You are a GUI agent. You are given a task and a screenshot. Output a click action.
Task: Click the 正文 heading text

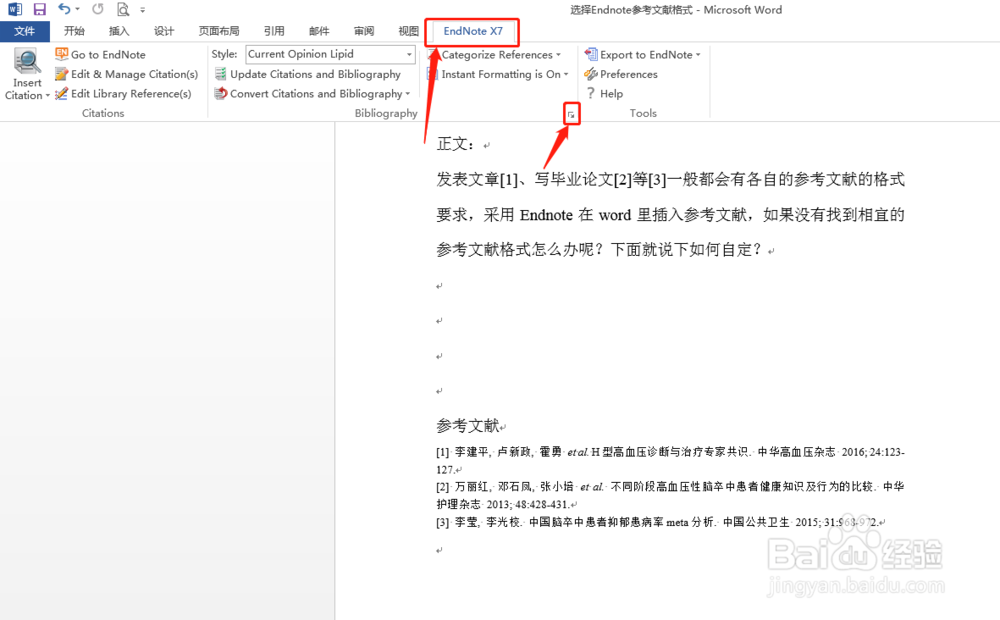pos(455,144)
